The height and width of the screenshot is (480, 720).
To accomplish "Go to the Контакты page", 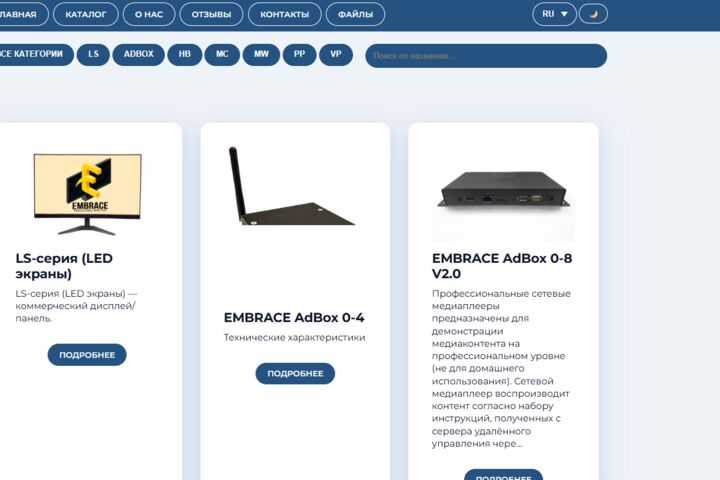I will 285,14.
